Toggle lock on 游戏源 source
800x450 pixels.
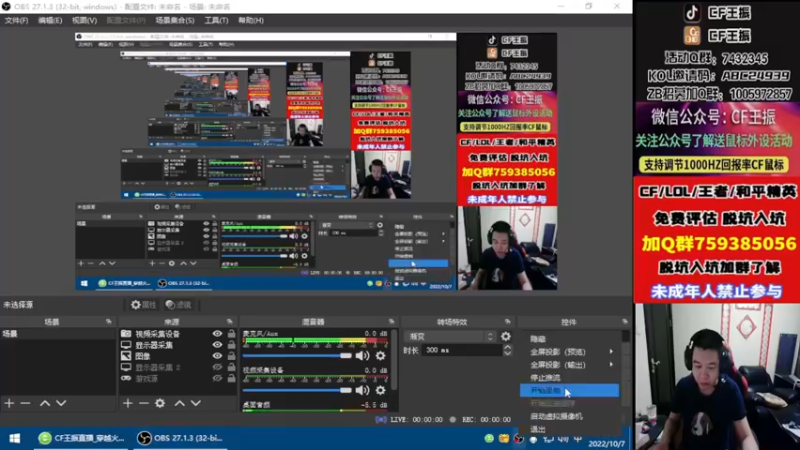pos(232,379)
